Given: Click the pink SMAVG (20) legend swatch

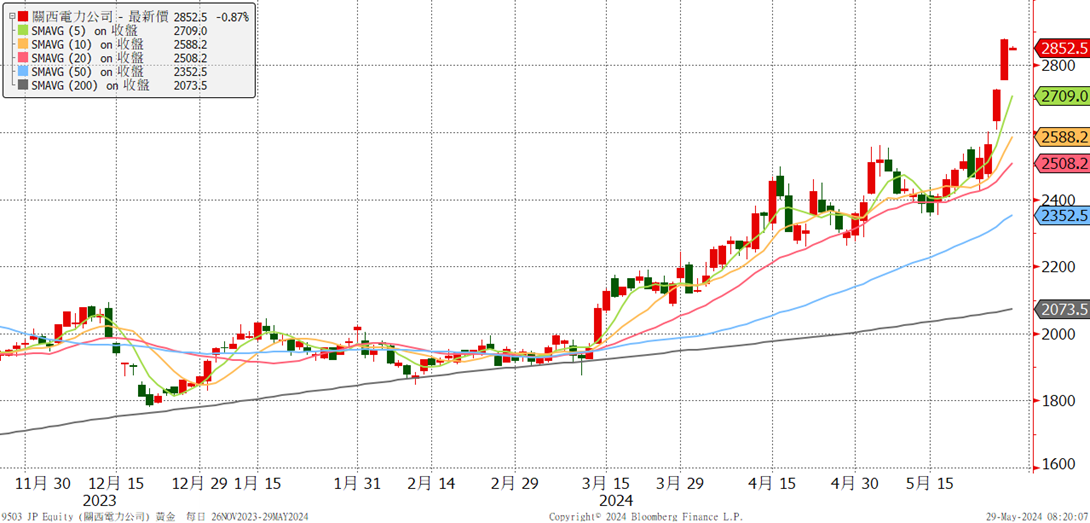Looking at the screenshot, I should (24, 58).
